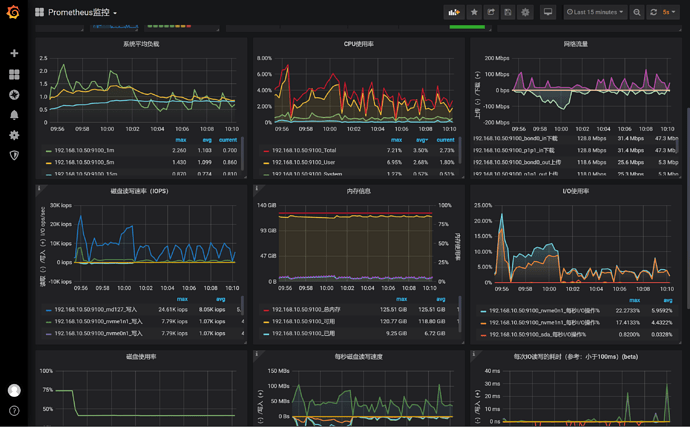
Task: Open the Create plus menu in sidebar
Action: [x=14, y=53]
